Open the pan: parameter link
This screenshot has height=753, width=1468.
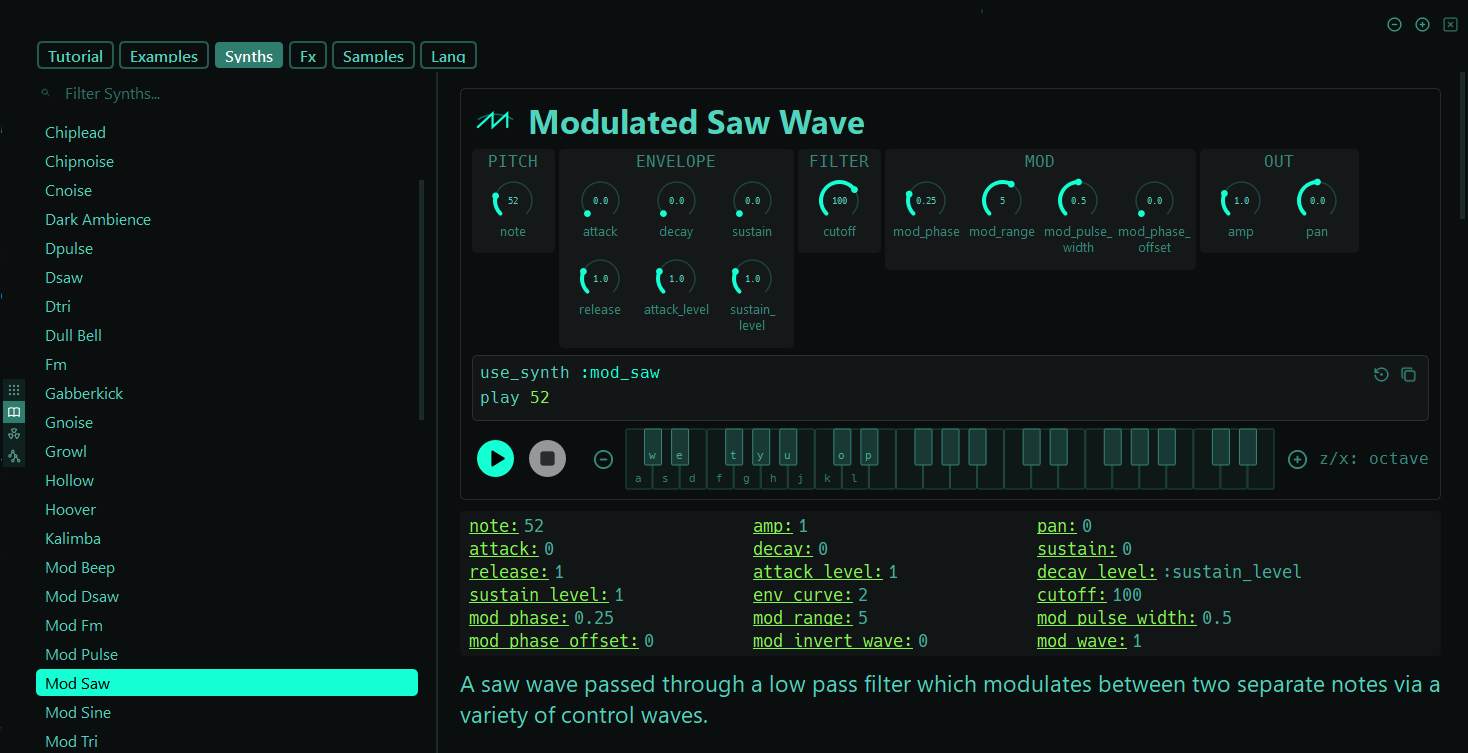pos(1057,526)
